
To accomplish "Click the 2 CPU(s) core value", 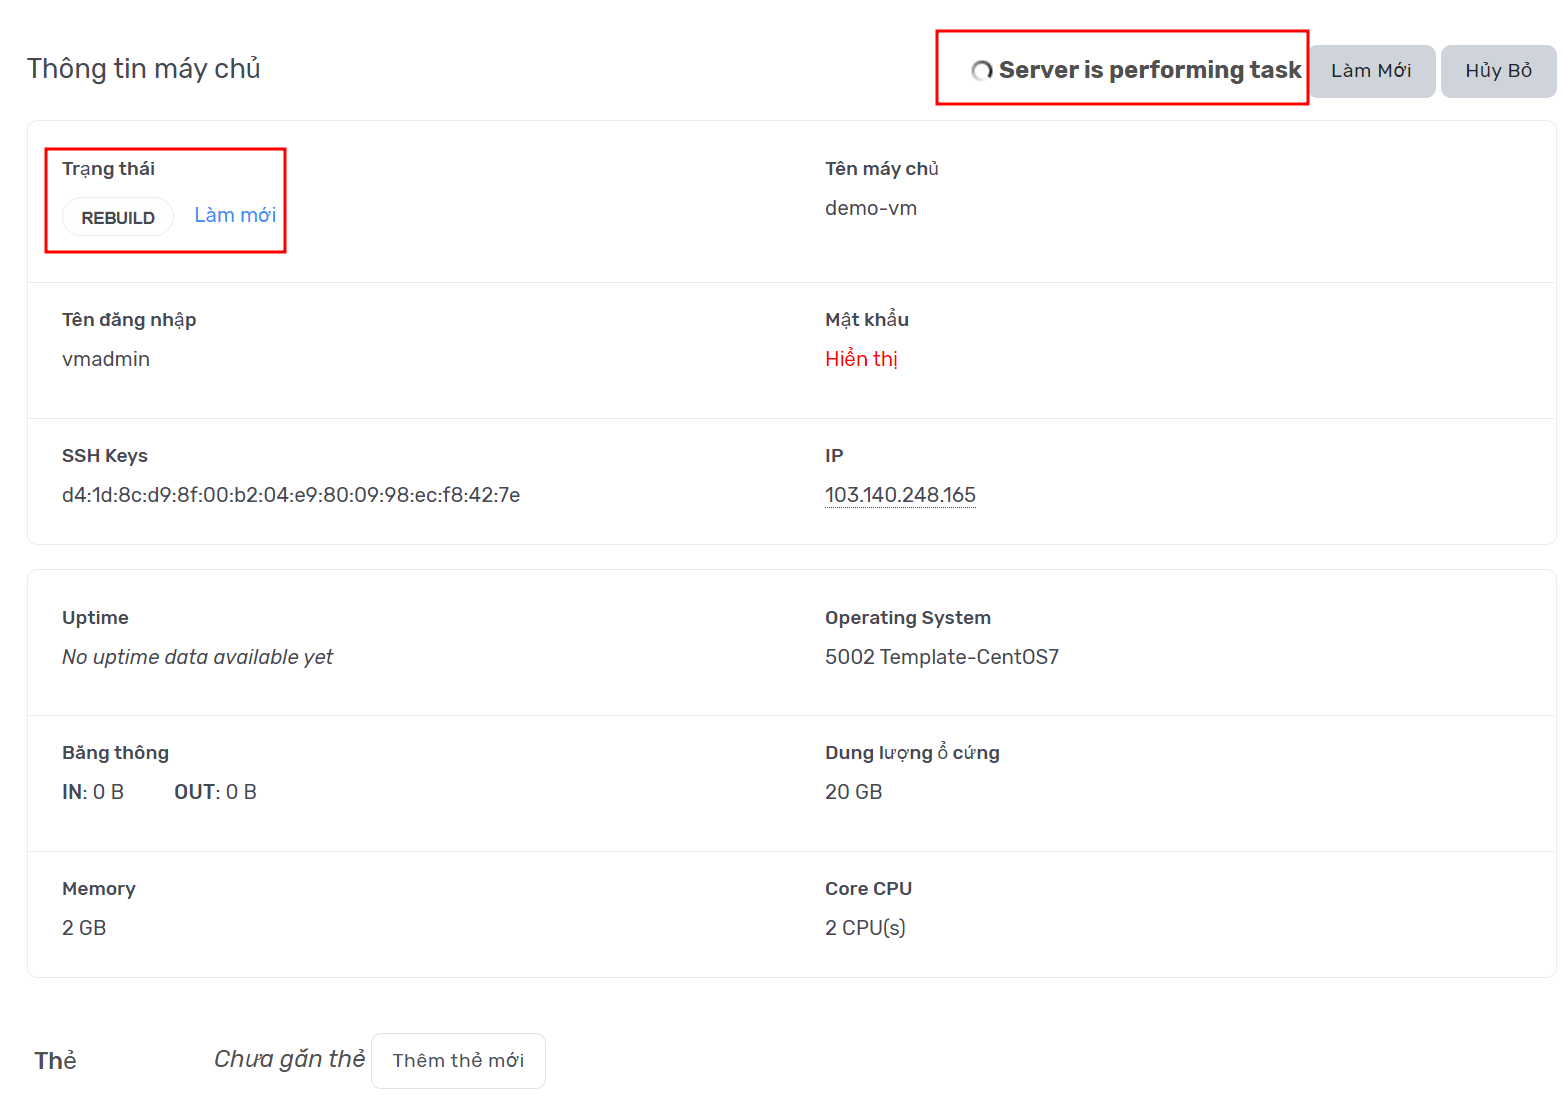I will click(865, 928).
